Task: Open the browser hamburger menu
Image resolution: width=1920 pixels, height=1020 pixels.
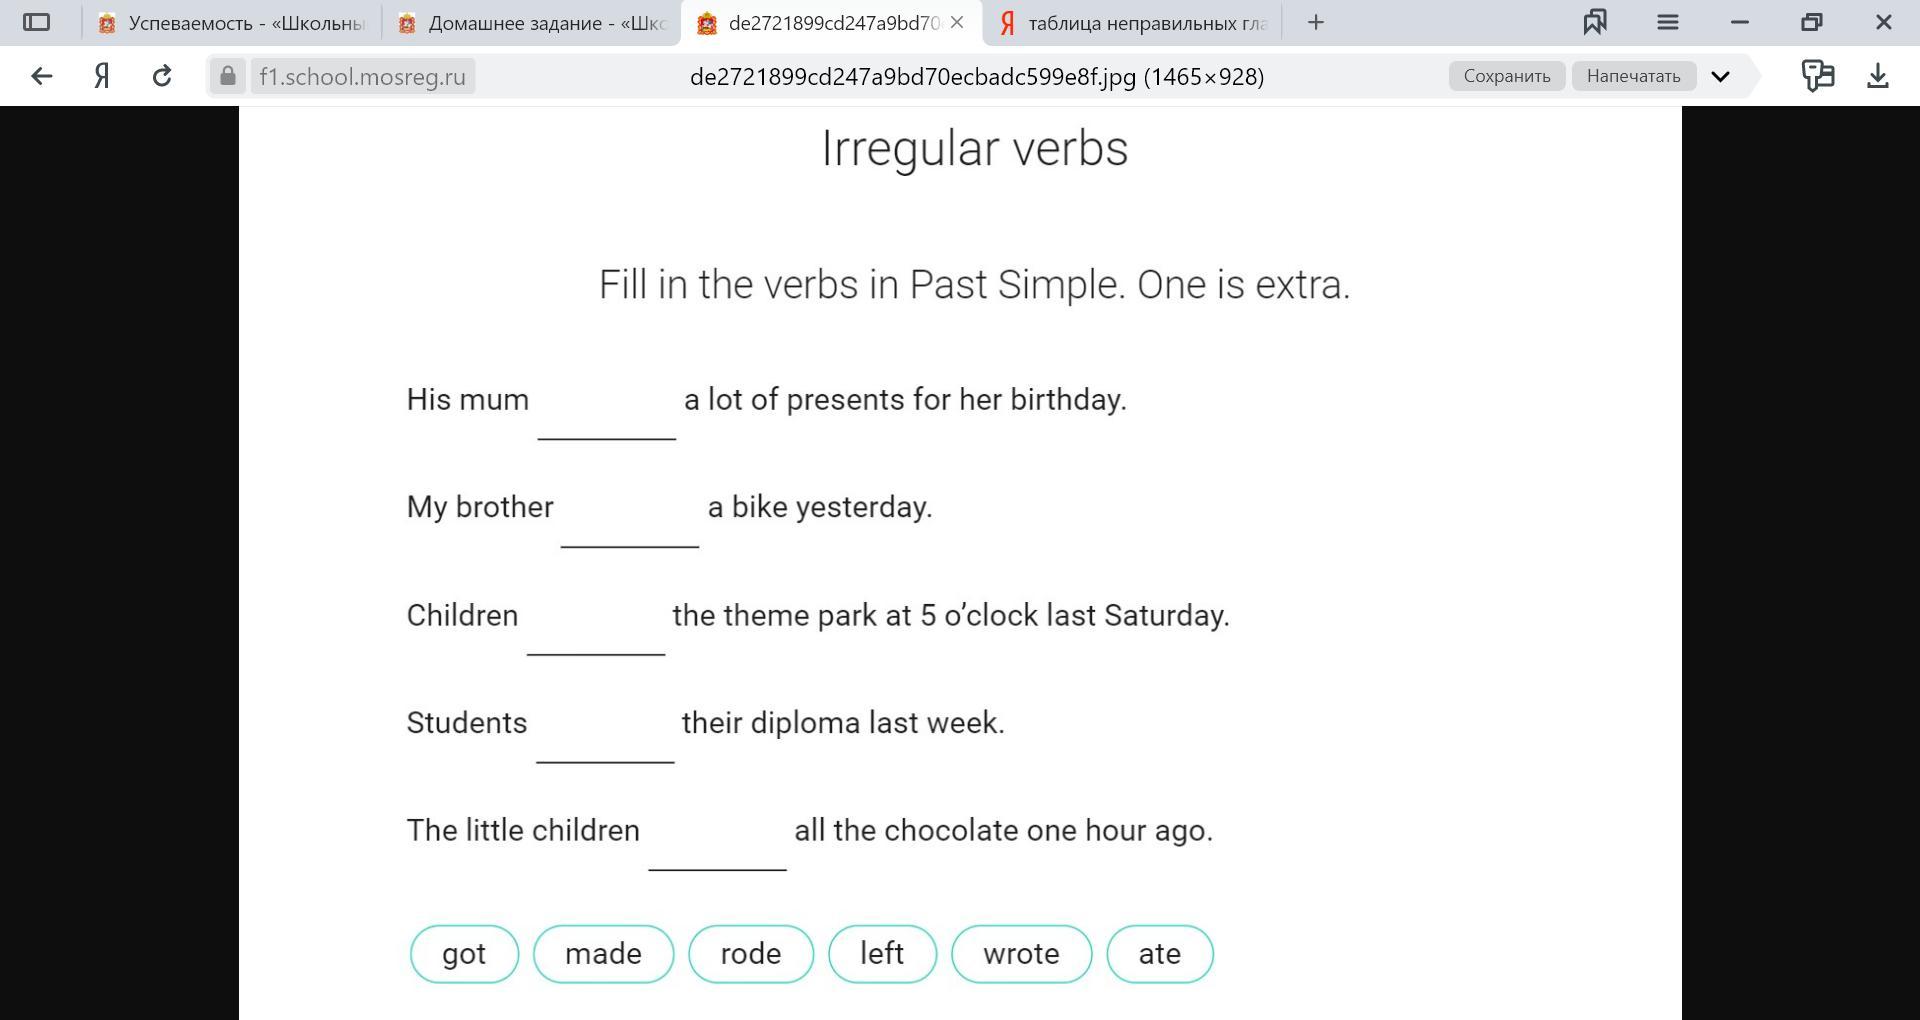Action: click(1667, 22)
